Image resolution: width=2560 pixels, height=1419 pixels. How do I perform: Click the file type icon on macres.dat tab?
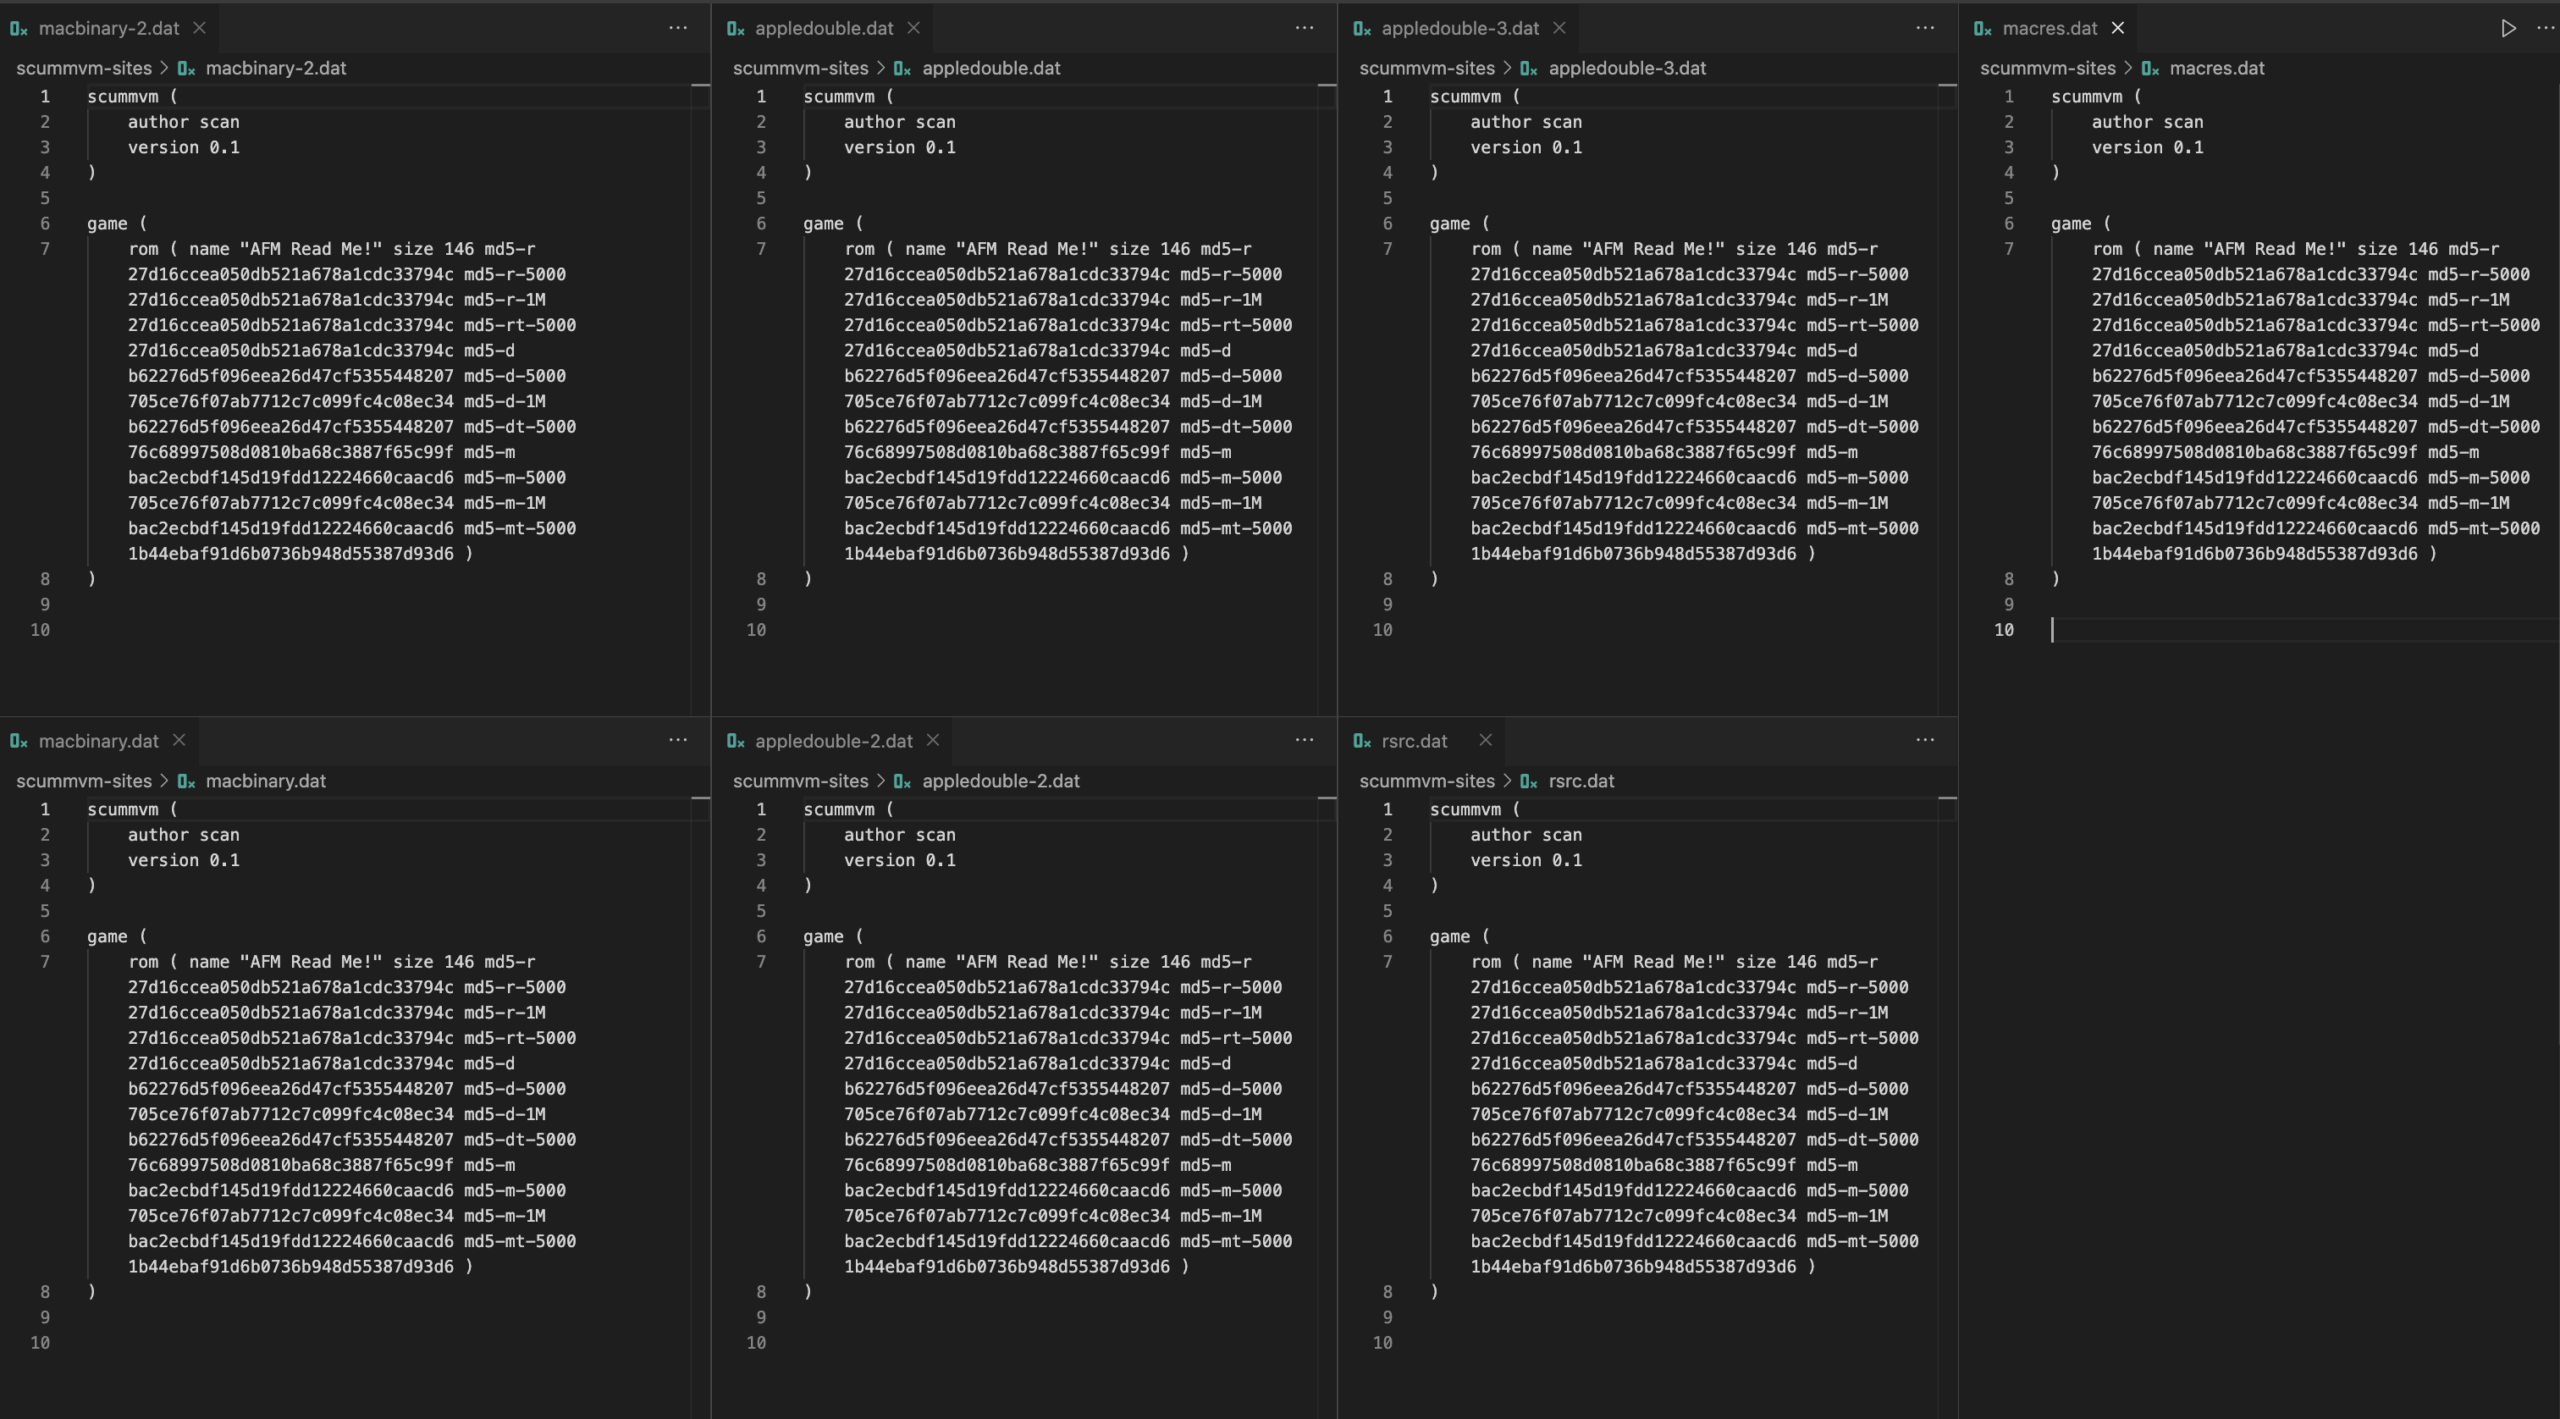click(x=1982, y=29)
